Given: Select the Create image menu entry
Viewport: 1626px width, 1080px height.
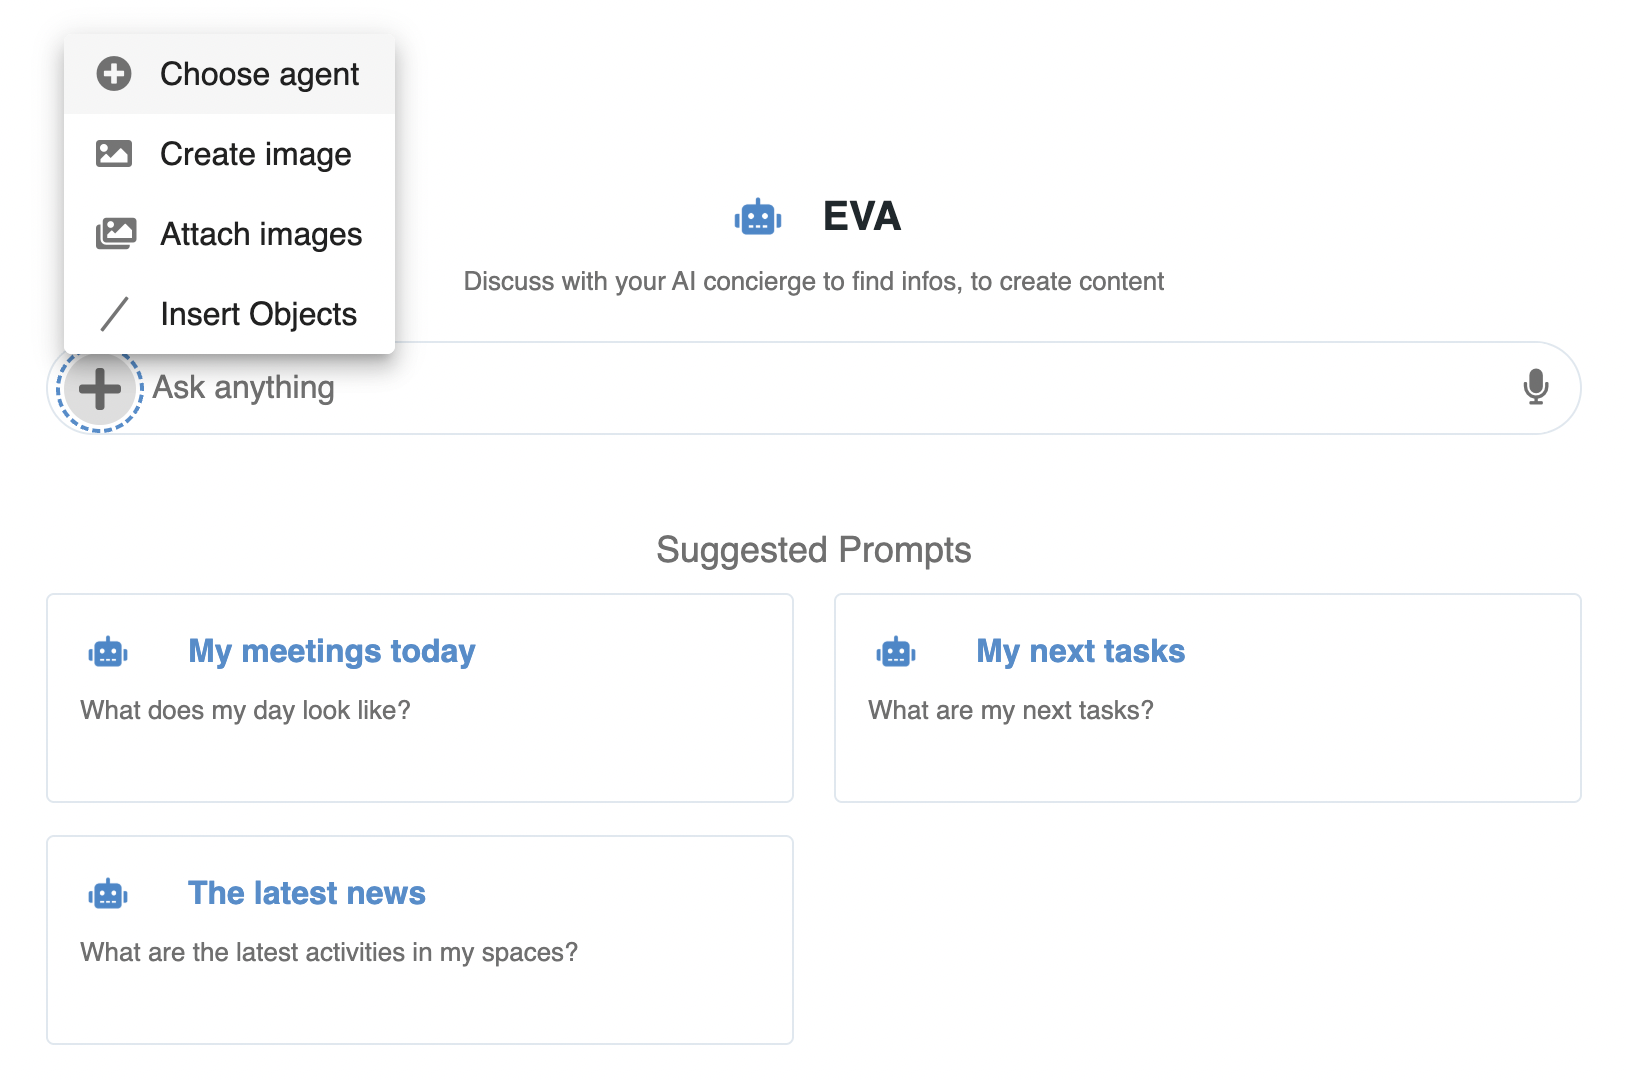Looking at the screenshot, I should coord(255,154).
